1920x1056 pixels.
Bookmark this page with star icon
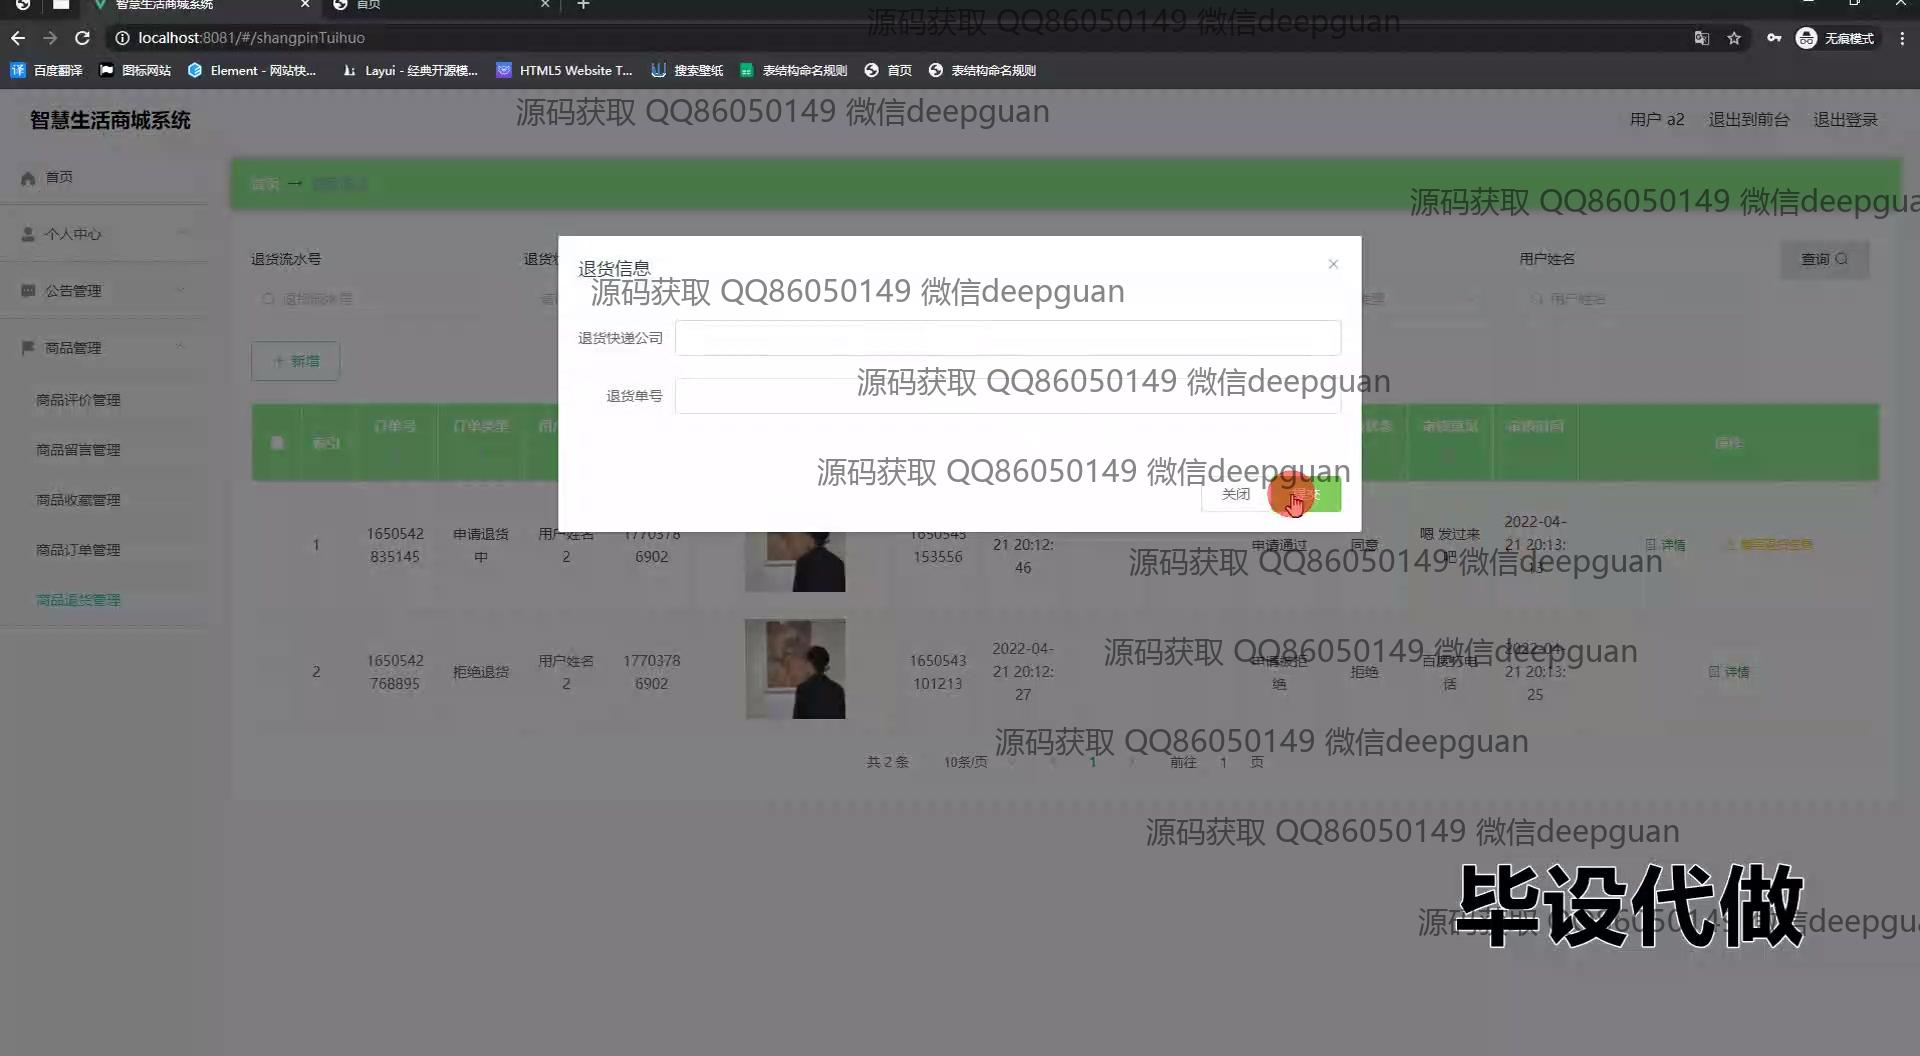point(1734,38)
